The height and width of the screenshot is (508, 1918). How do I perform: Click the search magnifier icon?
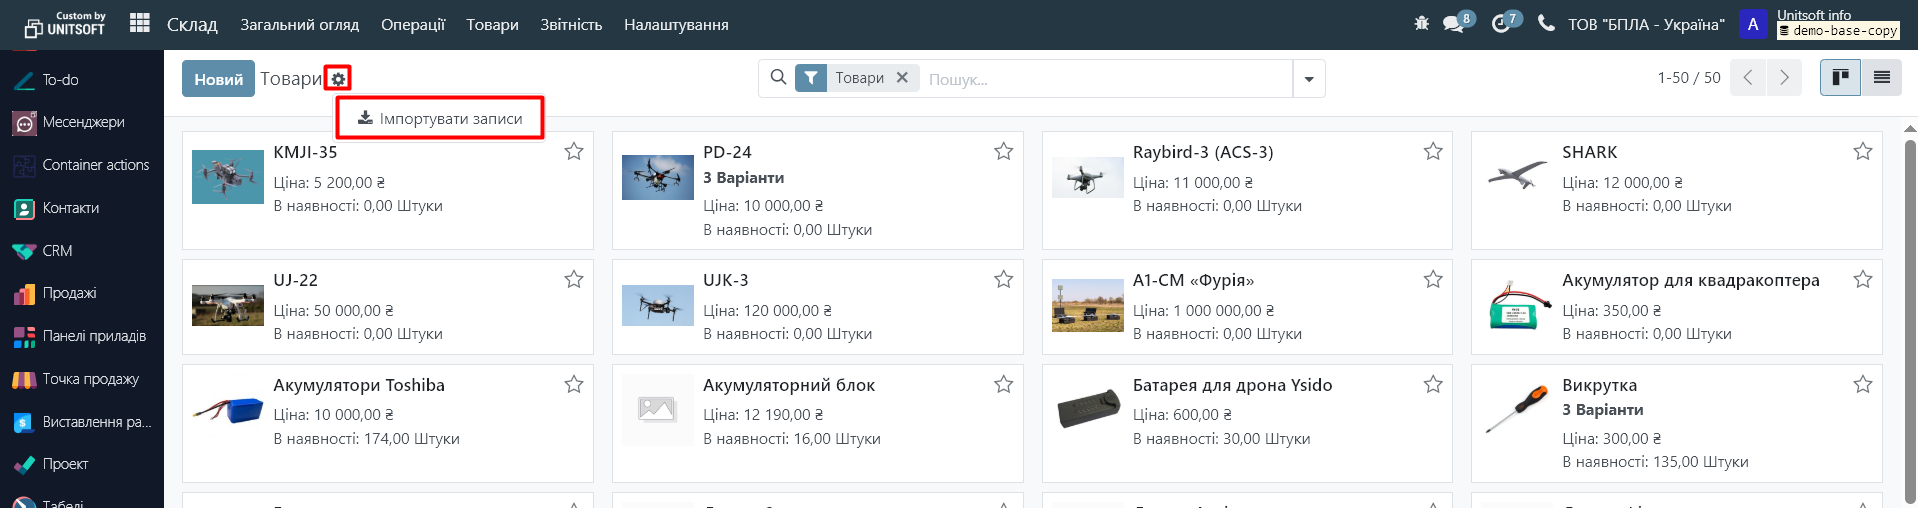(778, 77)
